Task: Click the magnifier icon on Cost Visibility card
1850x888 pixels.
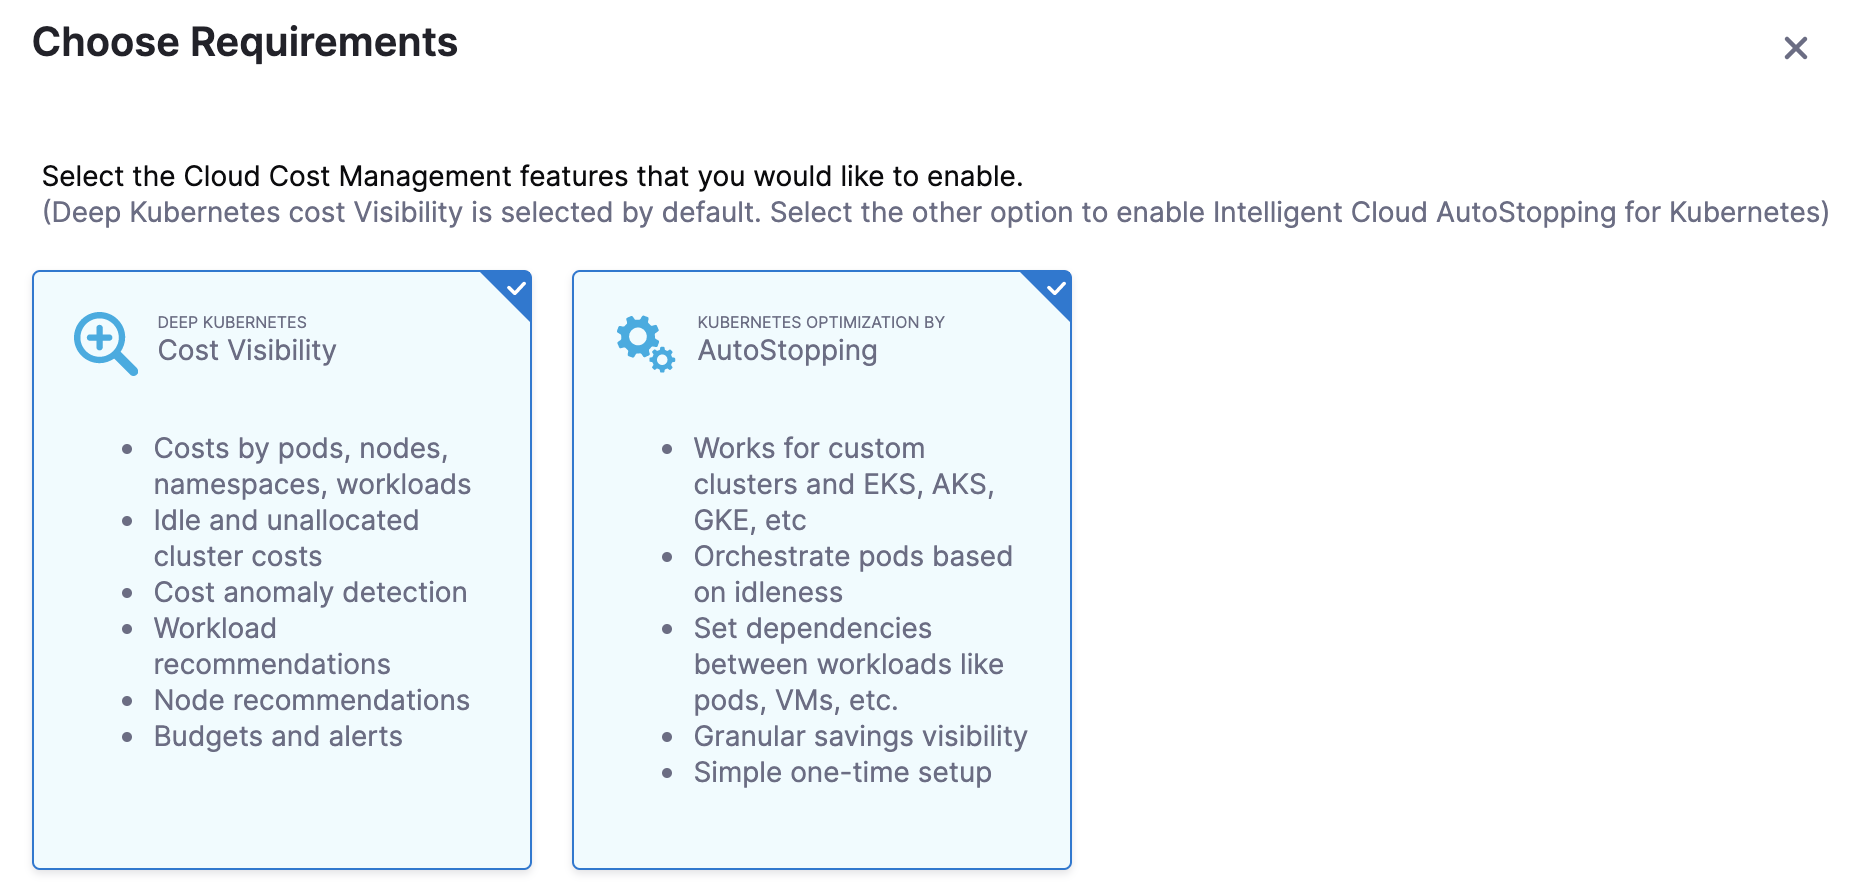Action: coord(105,344)
